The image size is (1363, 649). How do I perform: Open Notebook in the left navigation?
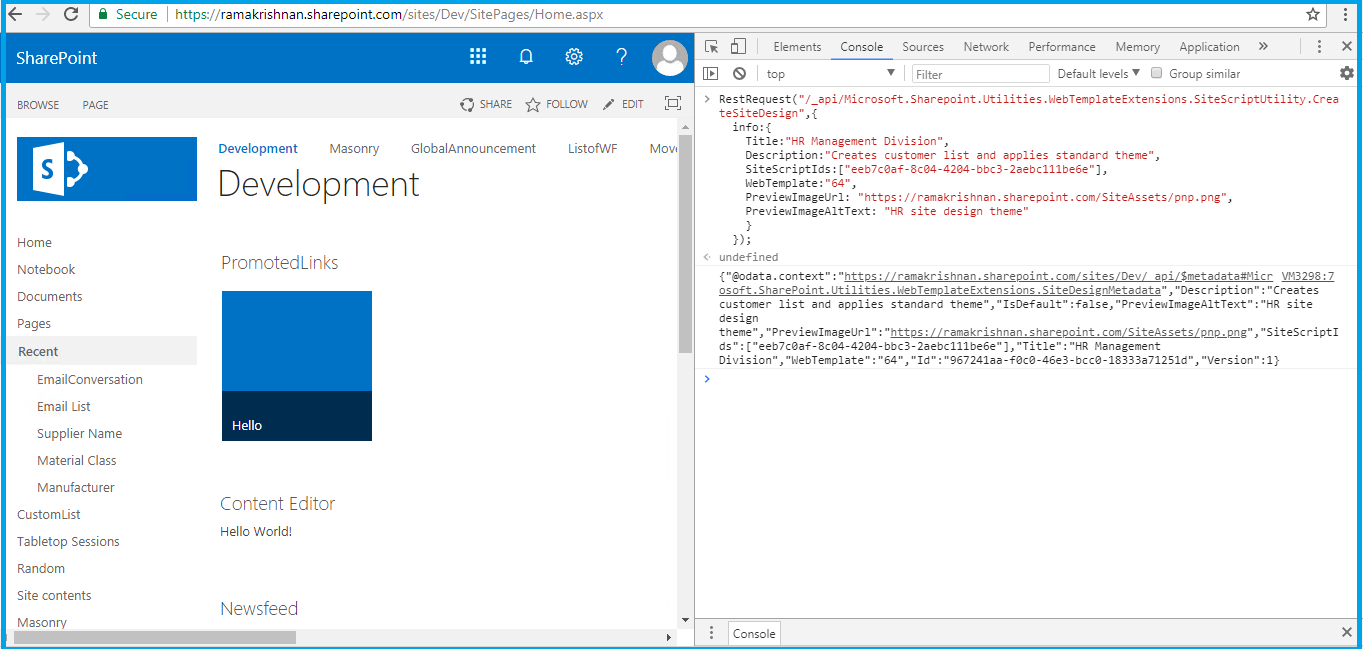pos(46,269)
